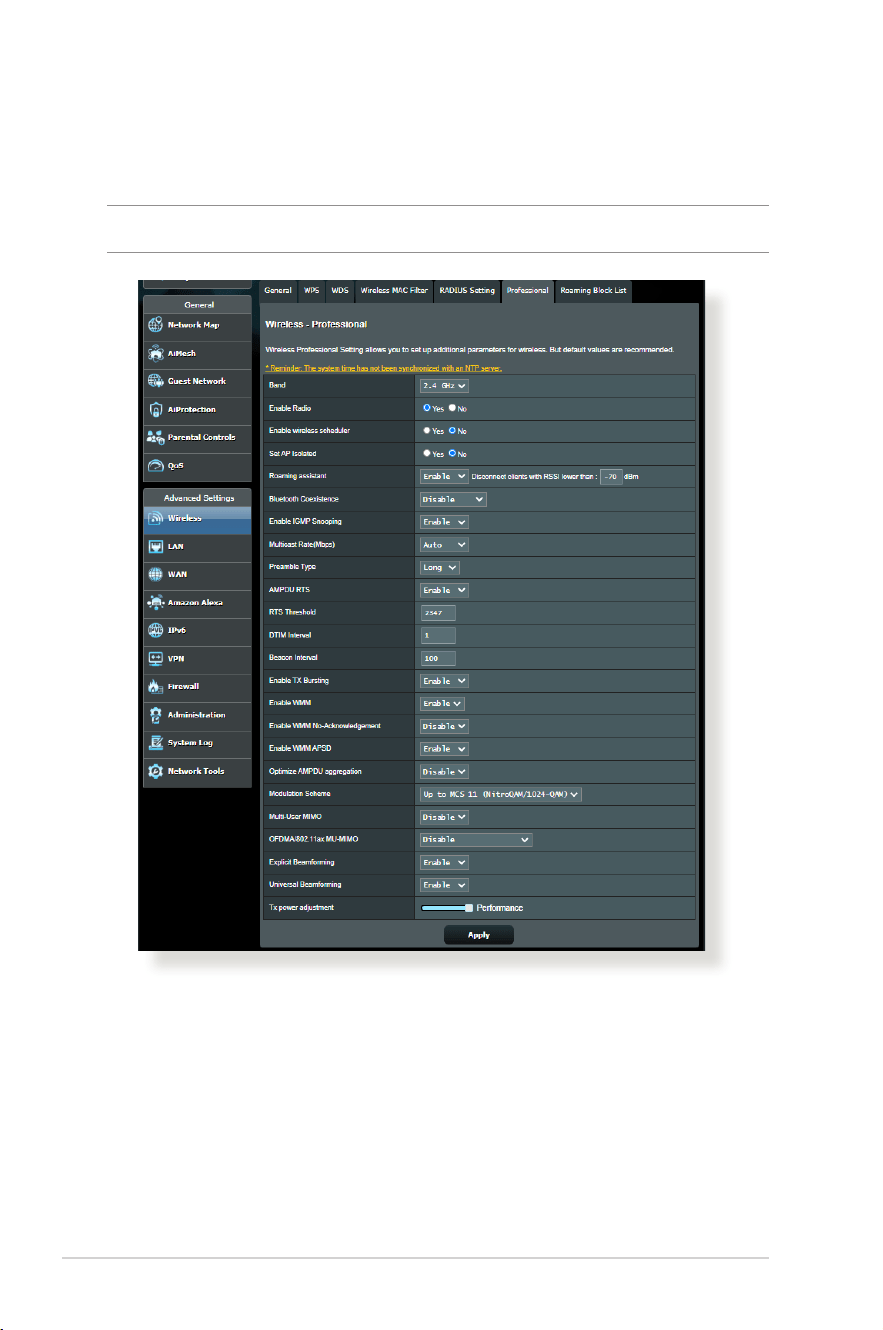Open the Optimize AMPDU aggregation dropdown
The width and height of the screenshot is (883, 1330).
444,772
